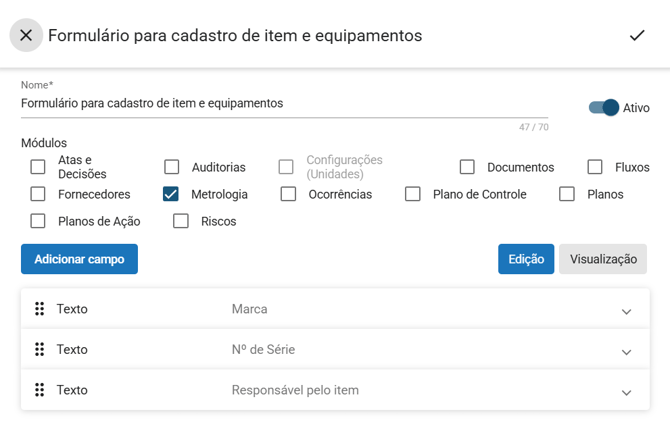Tick the Riscos checkbox

coord(181,221)
